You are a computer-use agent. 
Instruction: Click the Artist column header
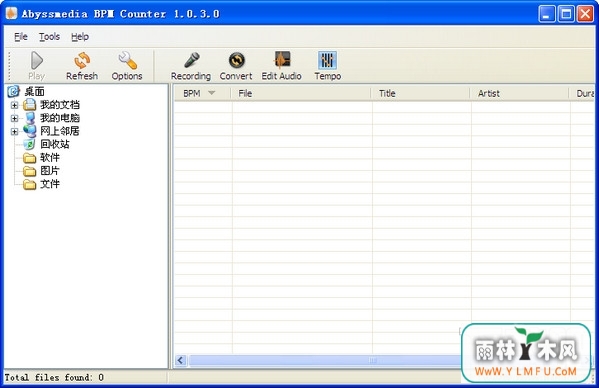coord(520,94)
